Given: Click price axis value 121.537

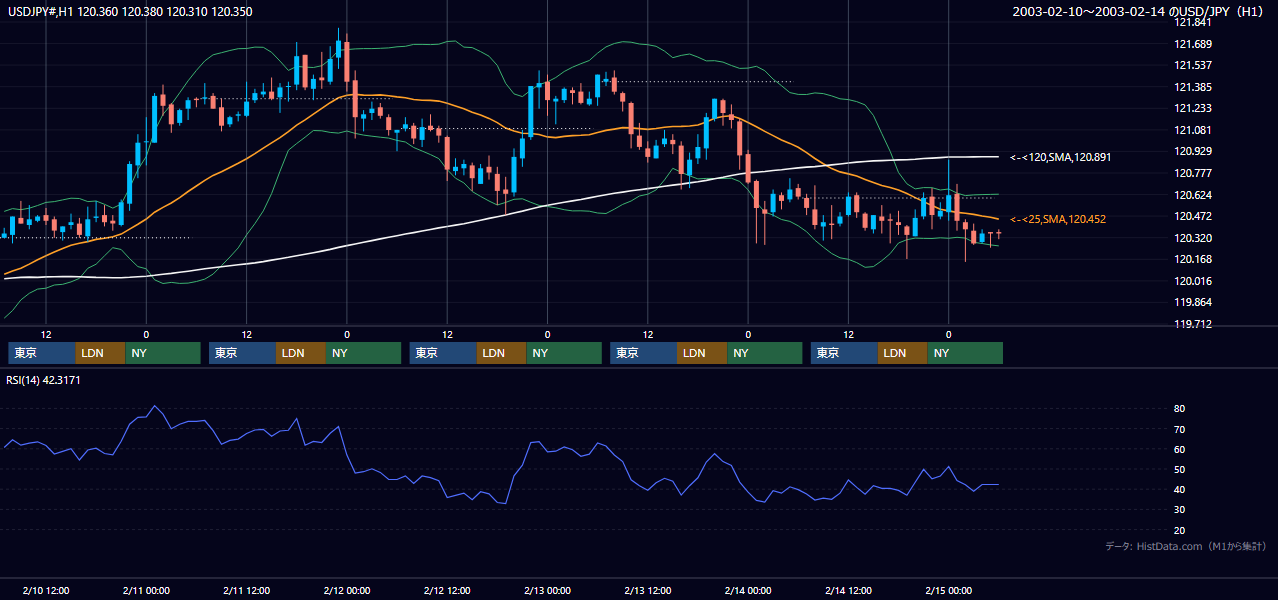Looking at the screenshot, I should [1194, 65].
